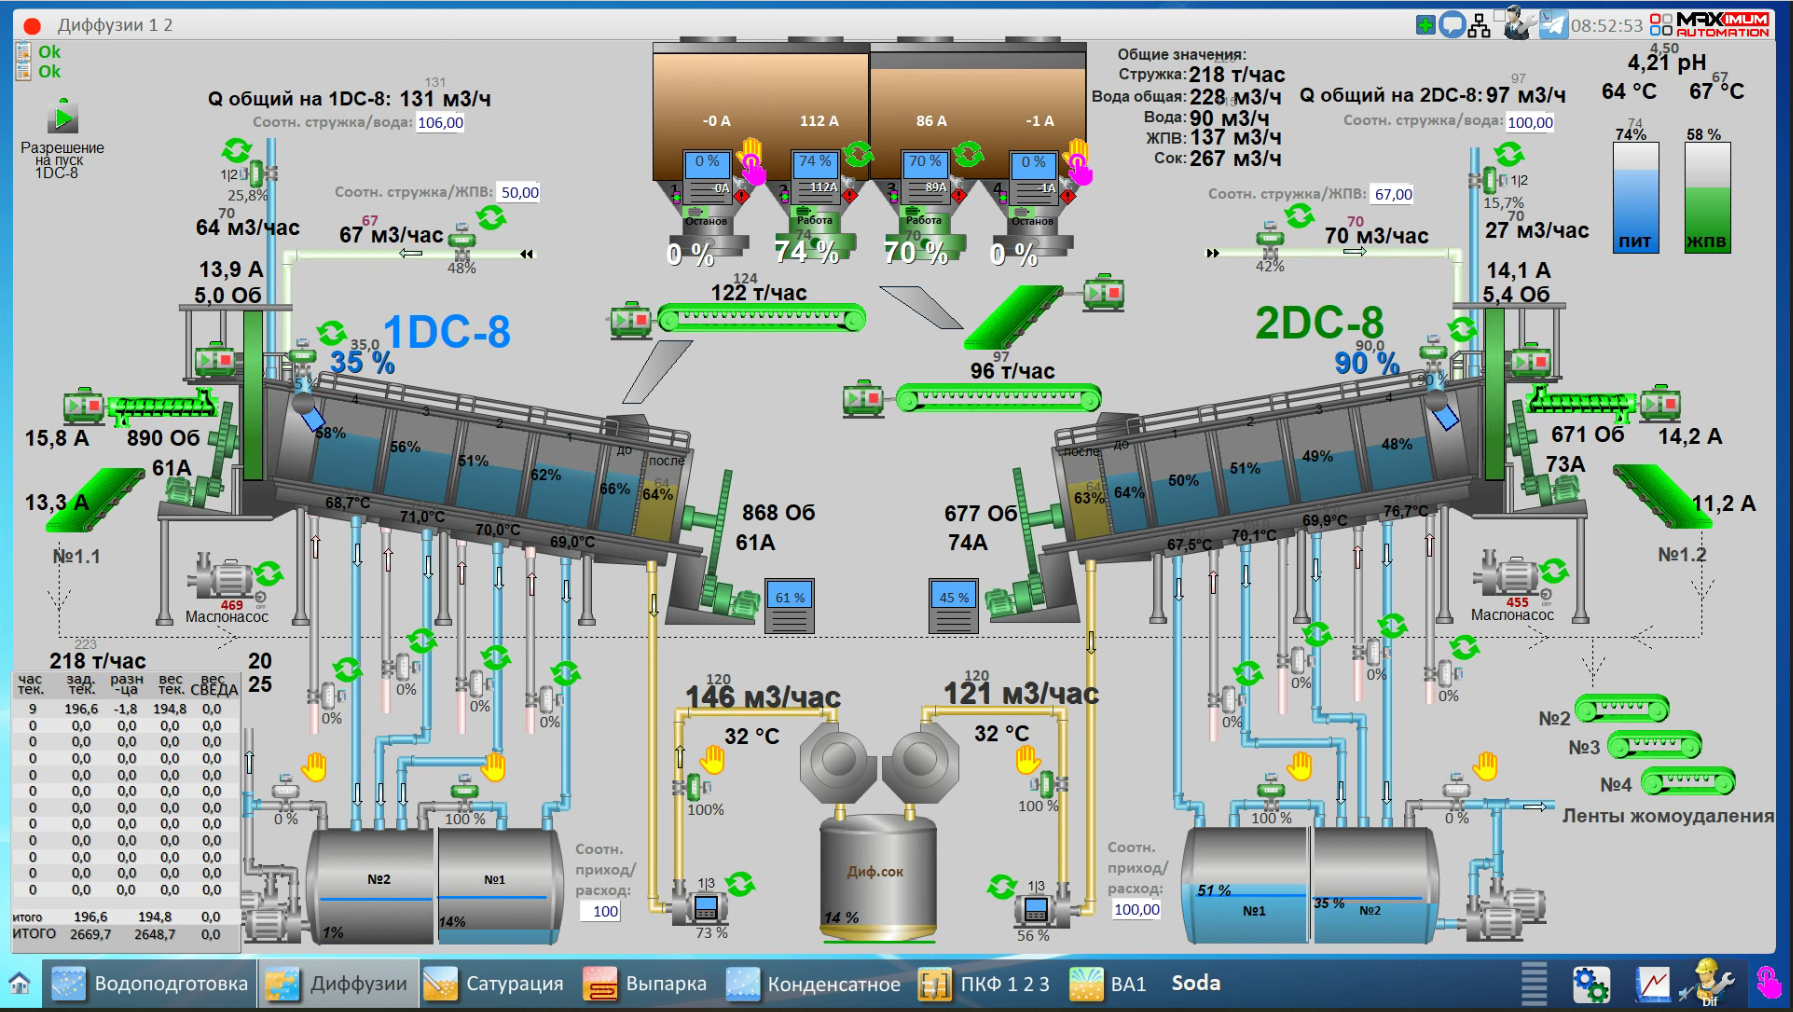
Task: Toggle the auto mode arrows on slicer 2
Action: tap(859, 154)
